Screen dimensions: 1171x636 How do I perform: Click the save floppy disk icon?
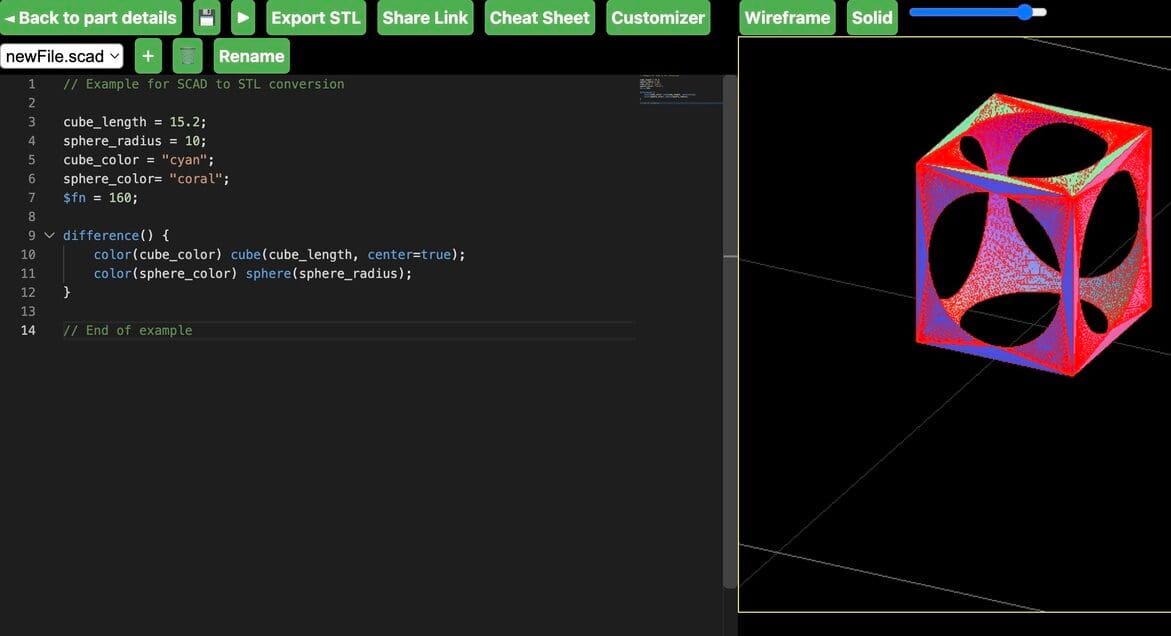point(207,18)
